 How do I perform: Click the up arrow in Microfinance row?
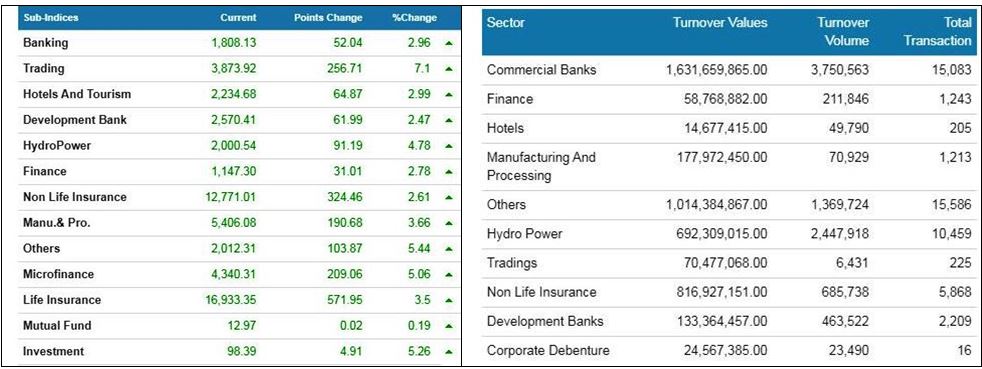(x=448, y=275)
